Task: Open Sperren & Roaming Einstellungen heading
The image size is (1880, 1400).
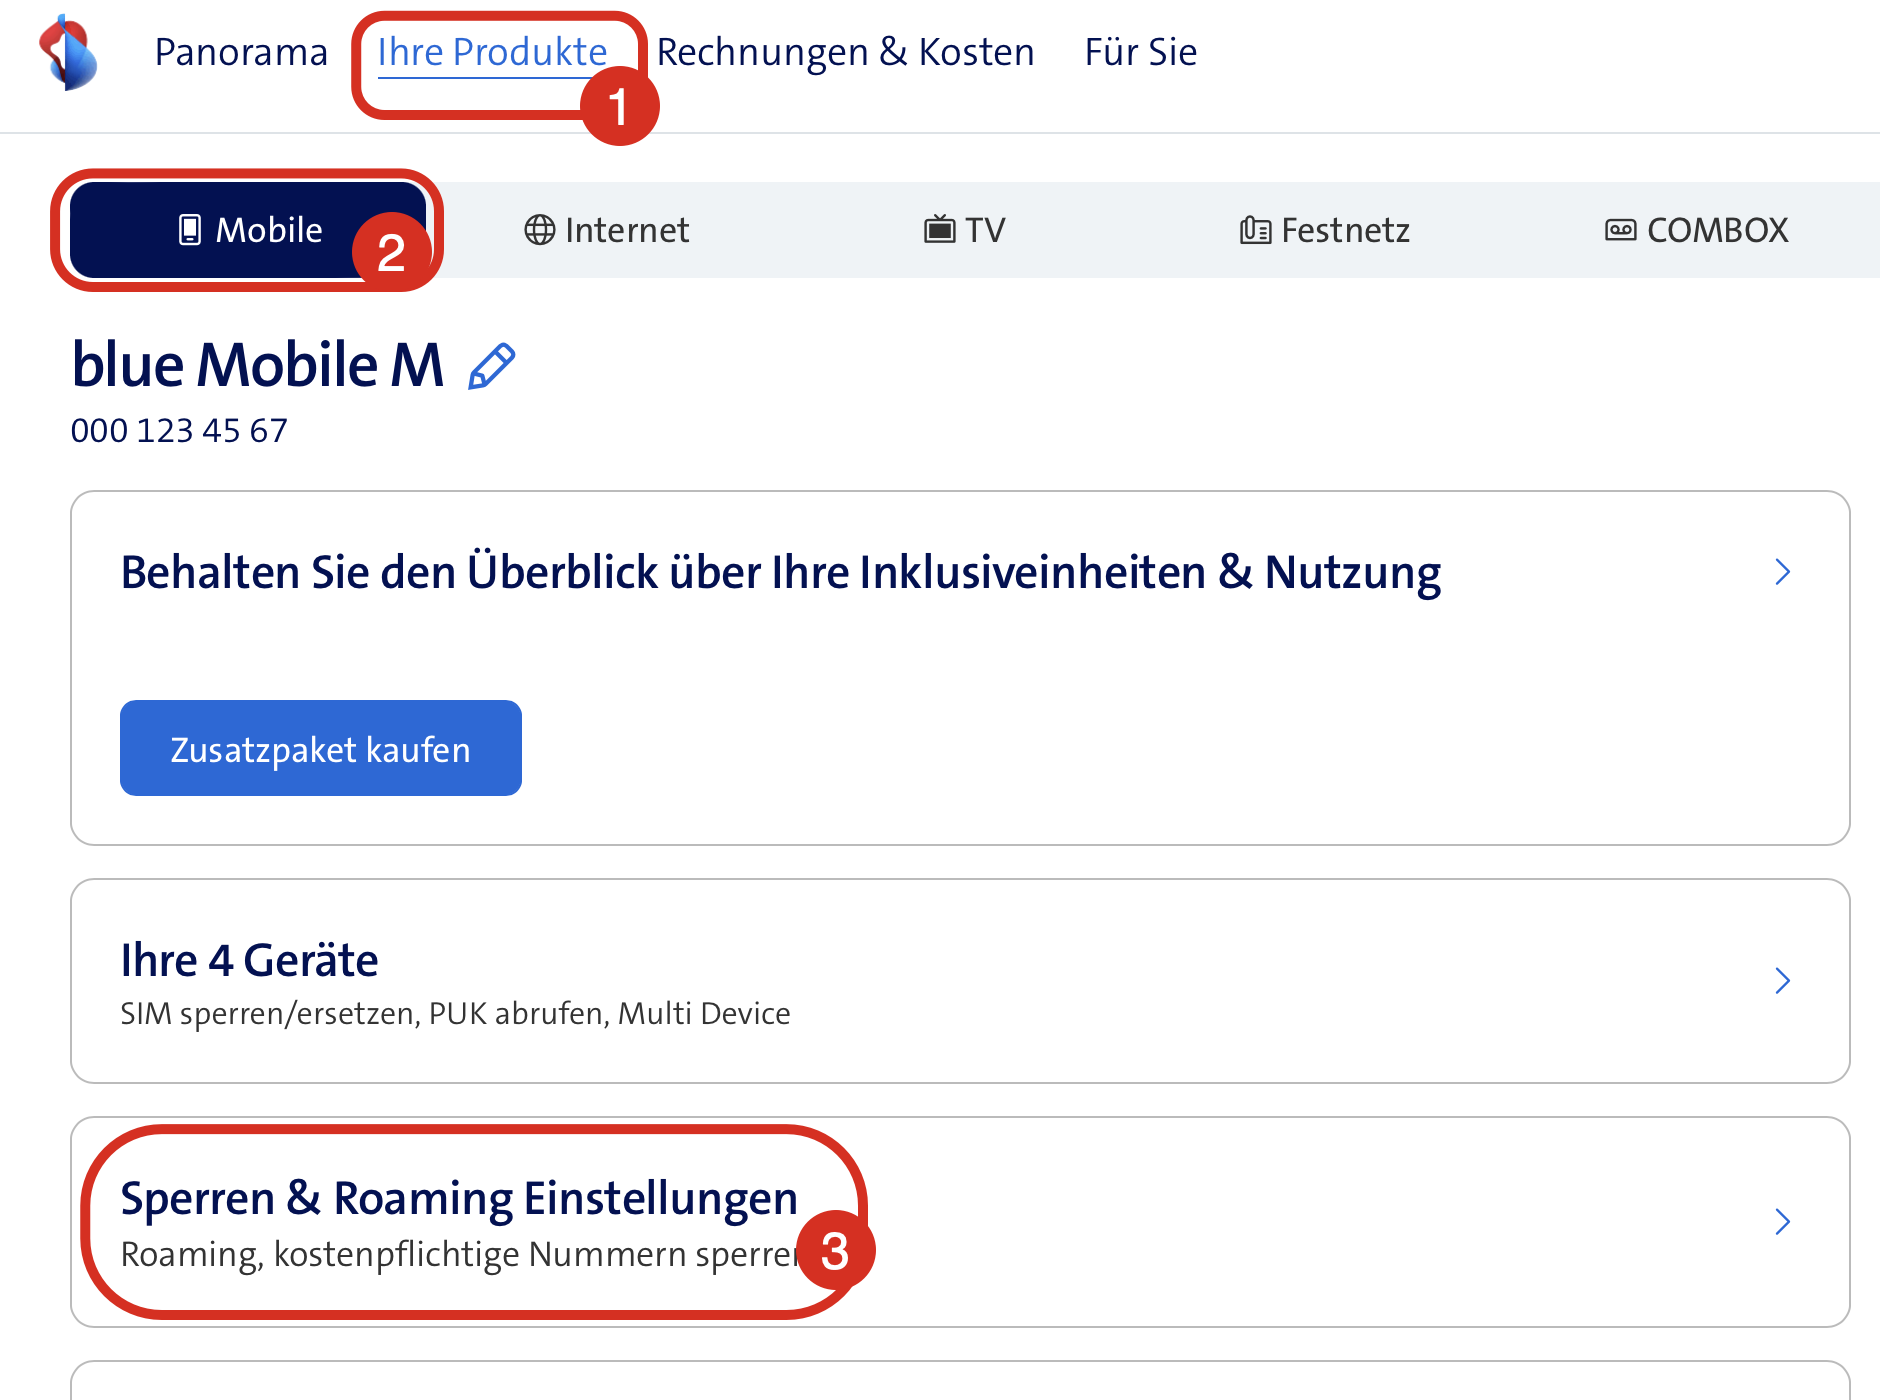Action: pyautogui.click(x=459, y=1198)
